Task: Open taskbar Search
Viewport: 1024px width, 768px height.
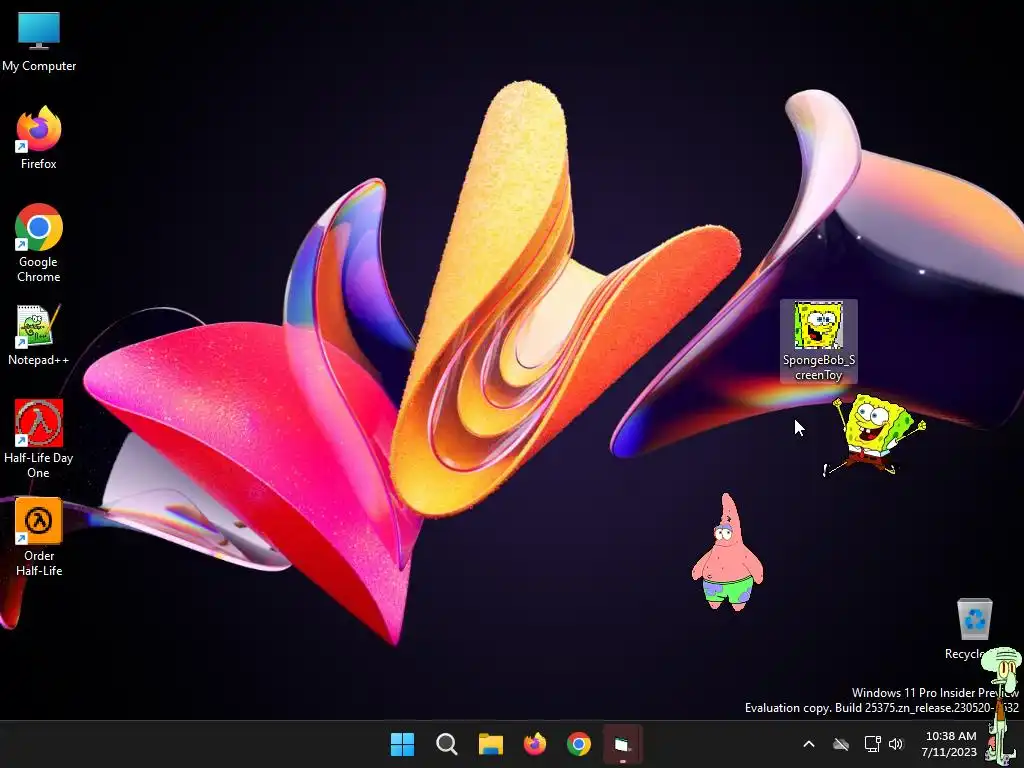Action: [447, 744]
